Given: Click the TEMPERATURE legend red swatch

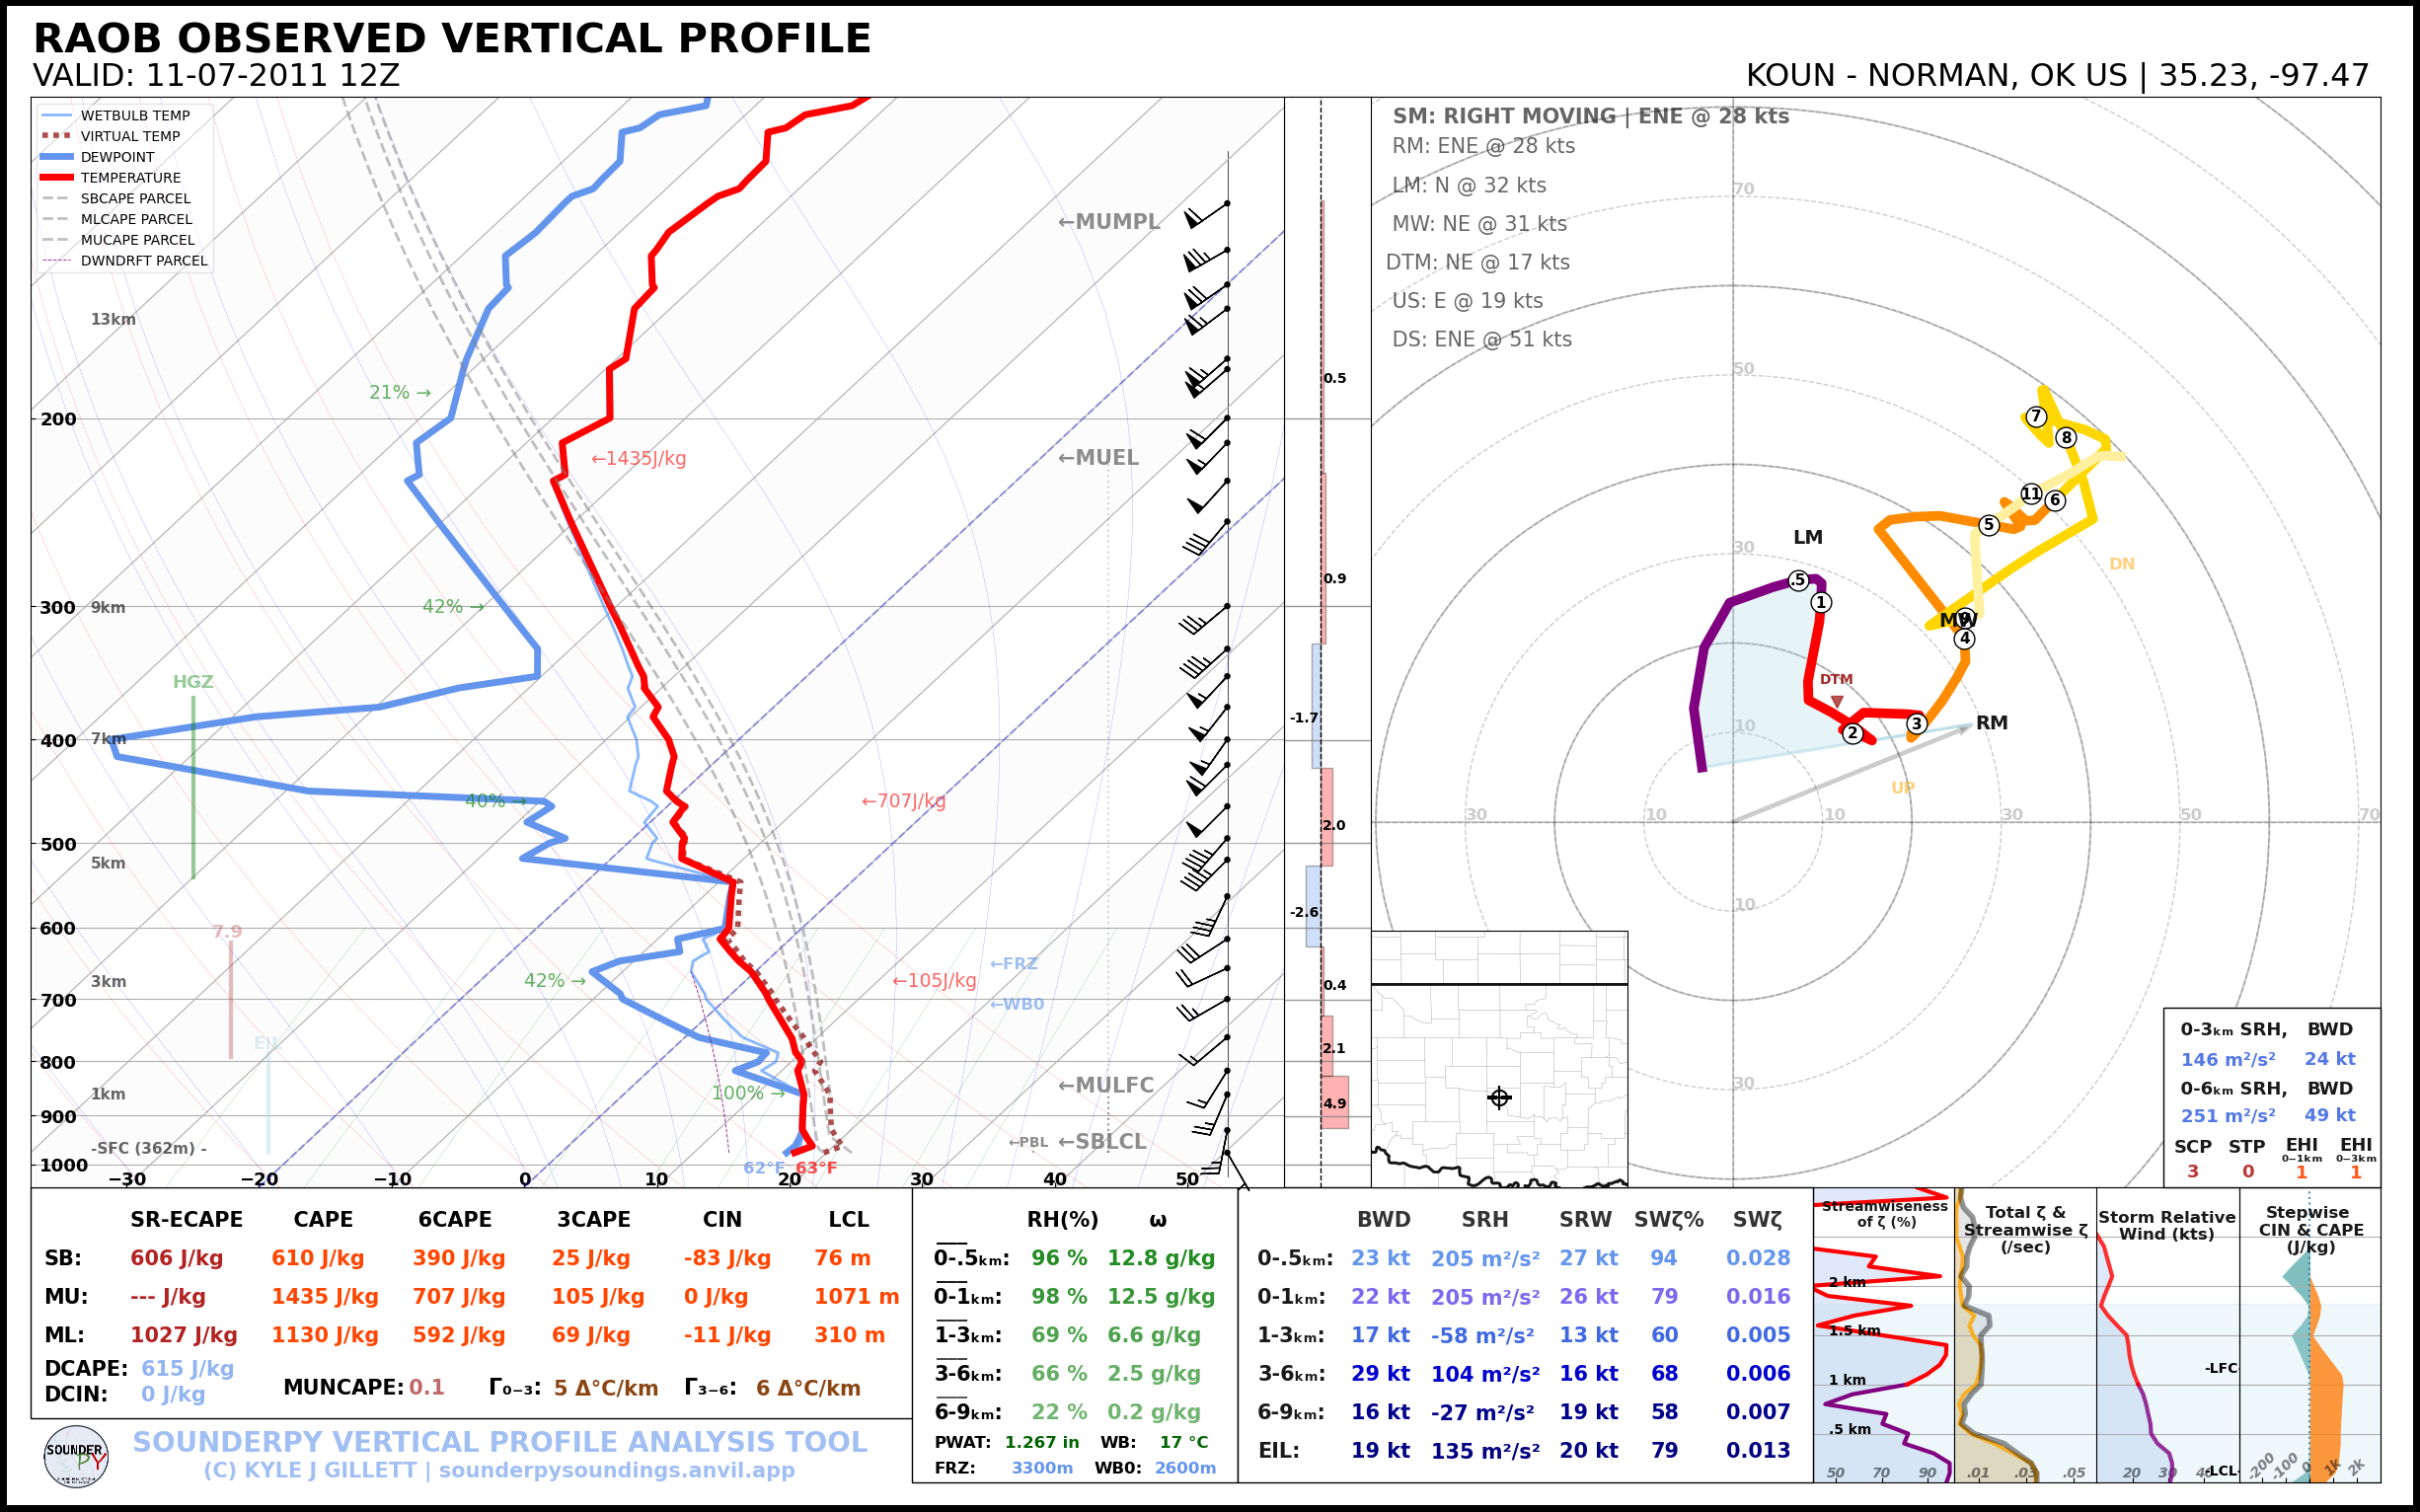Looking at the screenshot, I should [x=57, y=178].
